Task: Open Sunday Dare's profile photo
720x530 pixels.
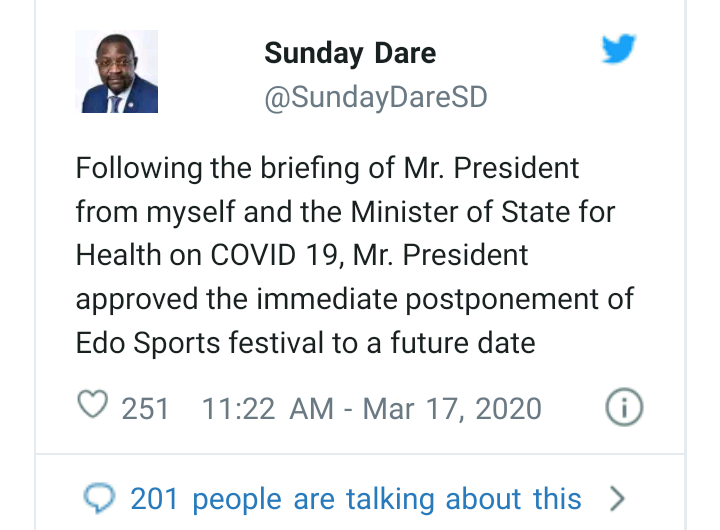Action: click(x=117, y=72)
